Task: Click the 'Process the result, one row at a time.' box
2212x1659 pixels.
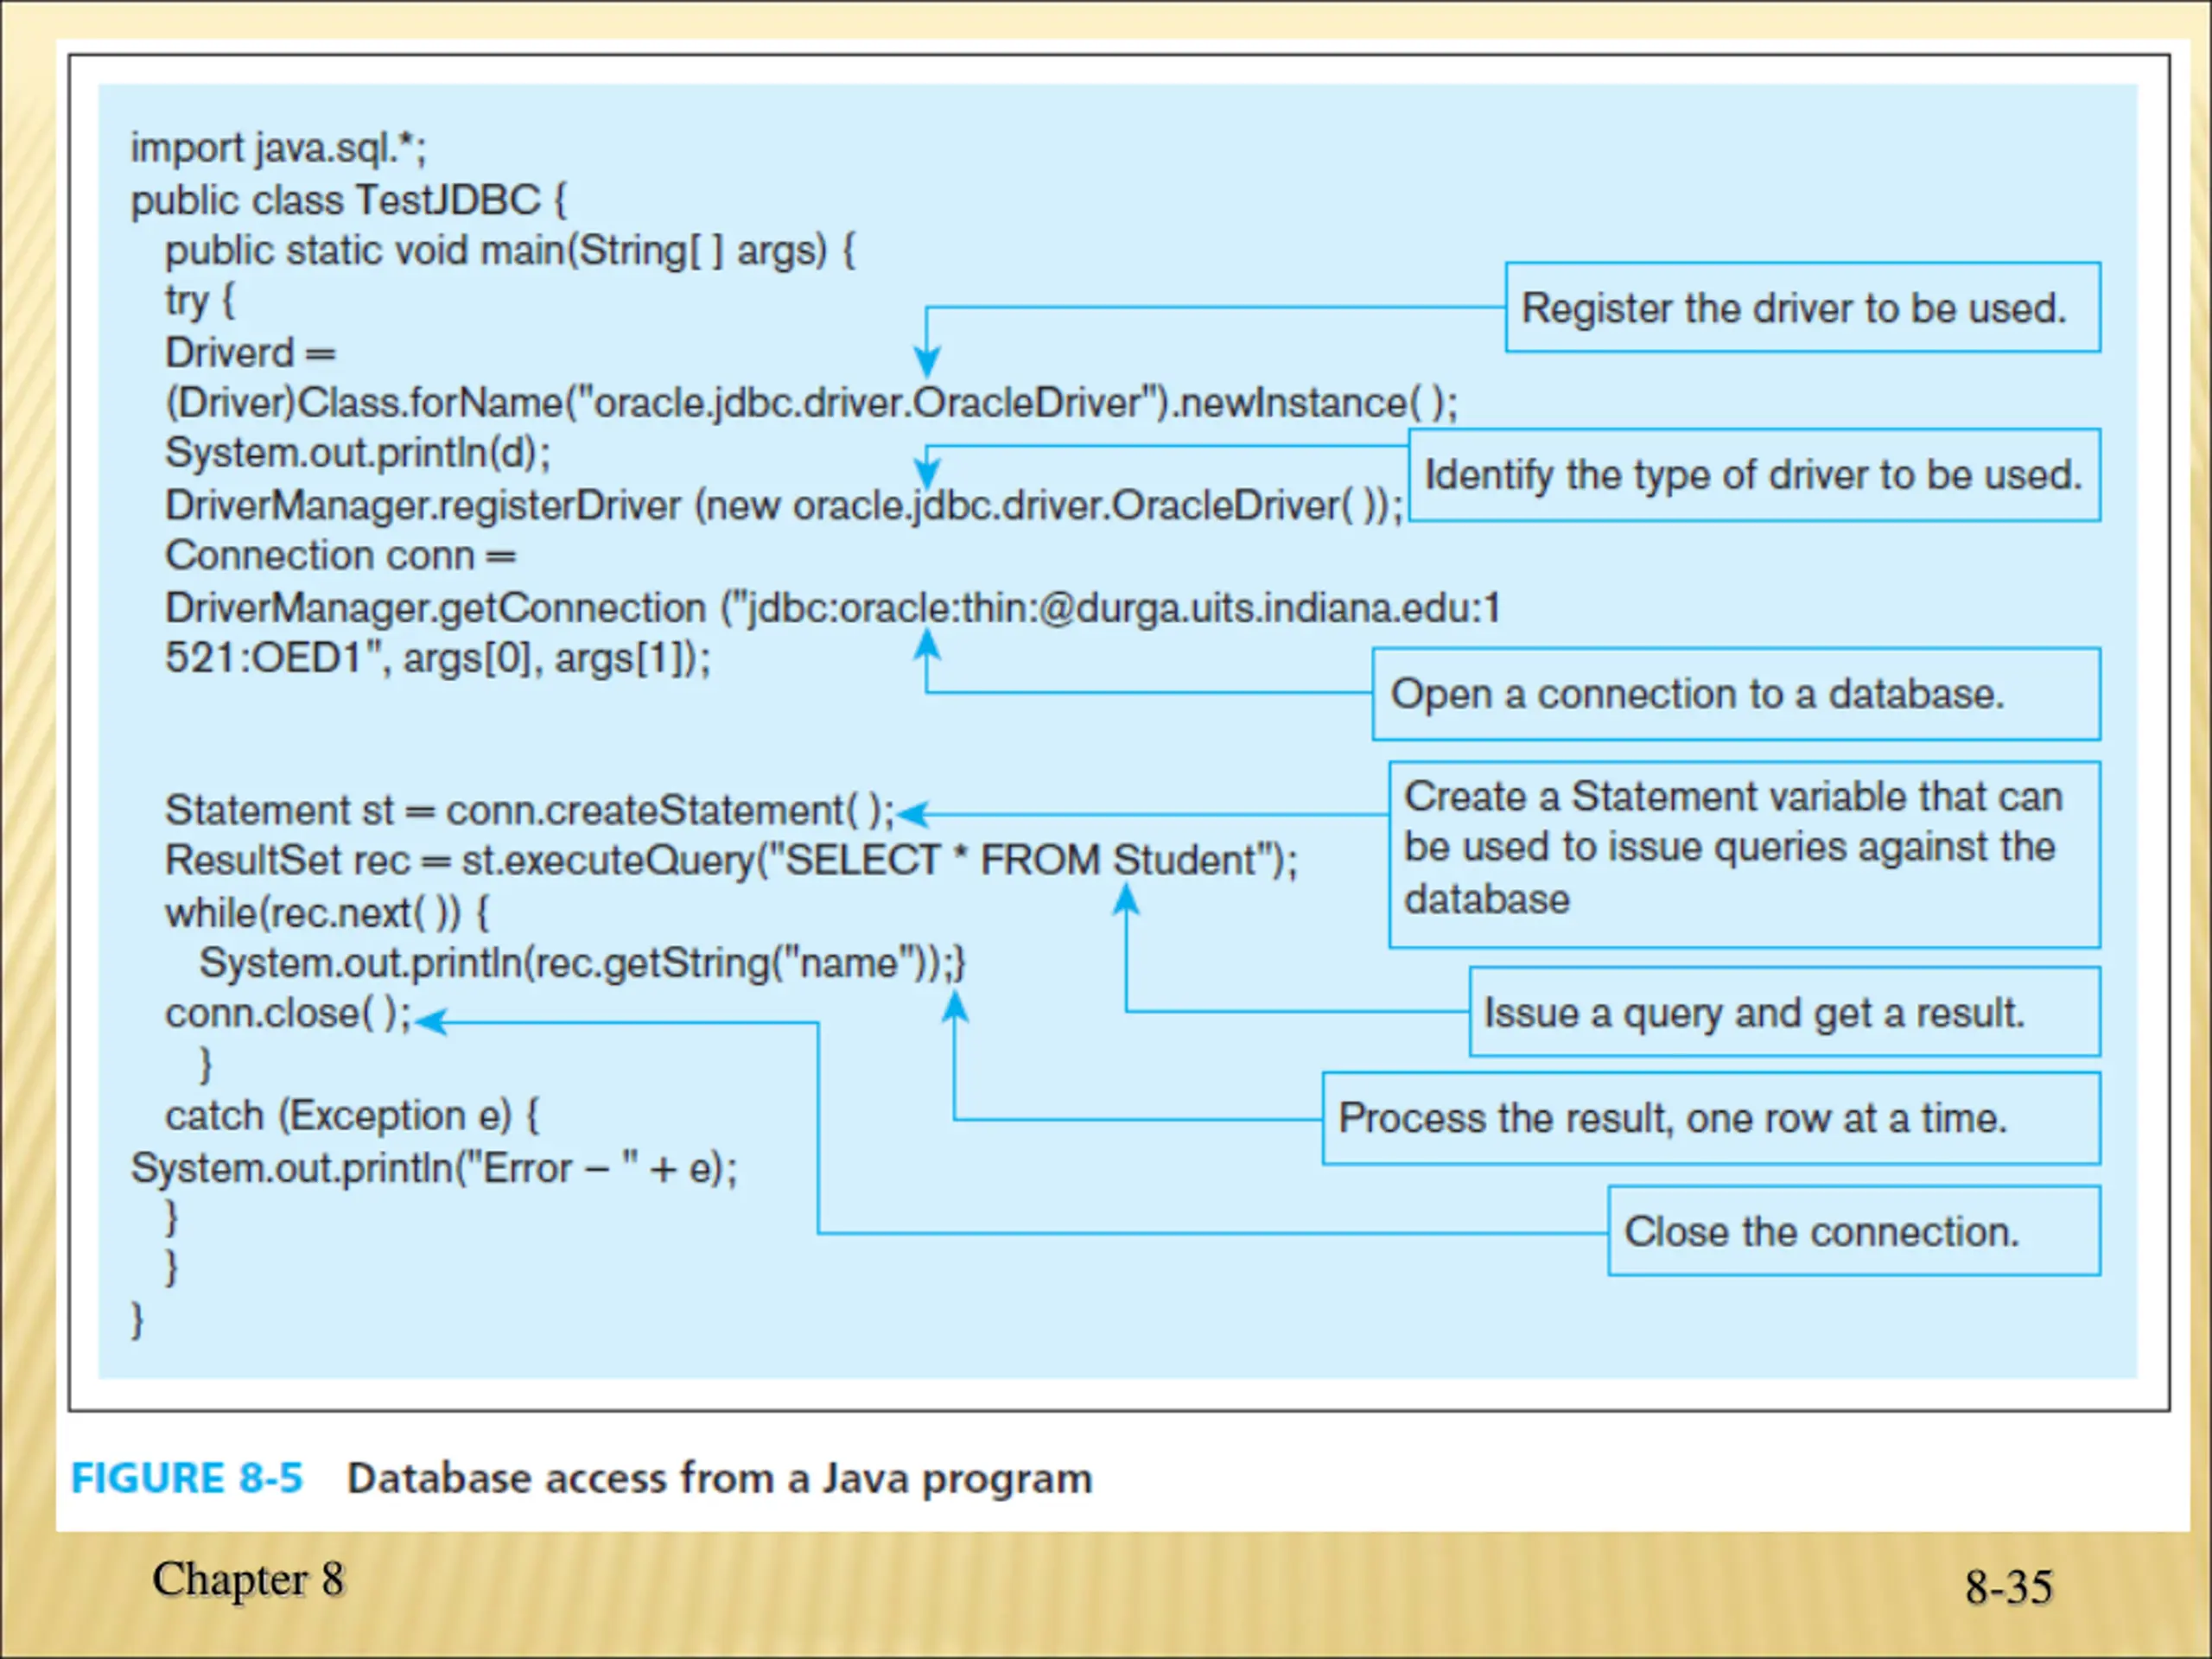Action: tap(1711, 1118)
